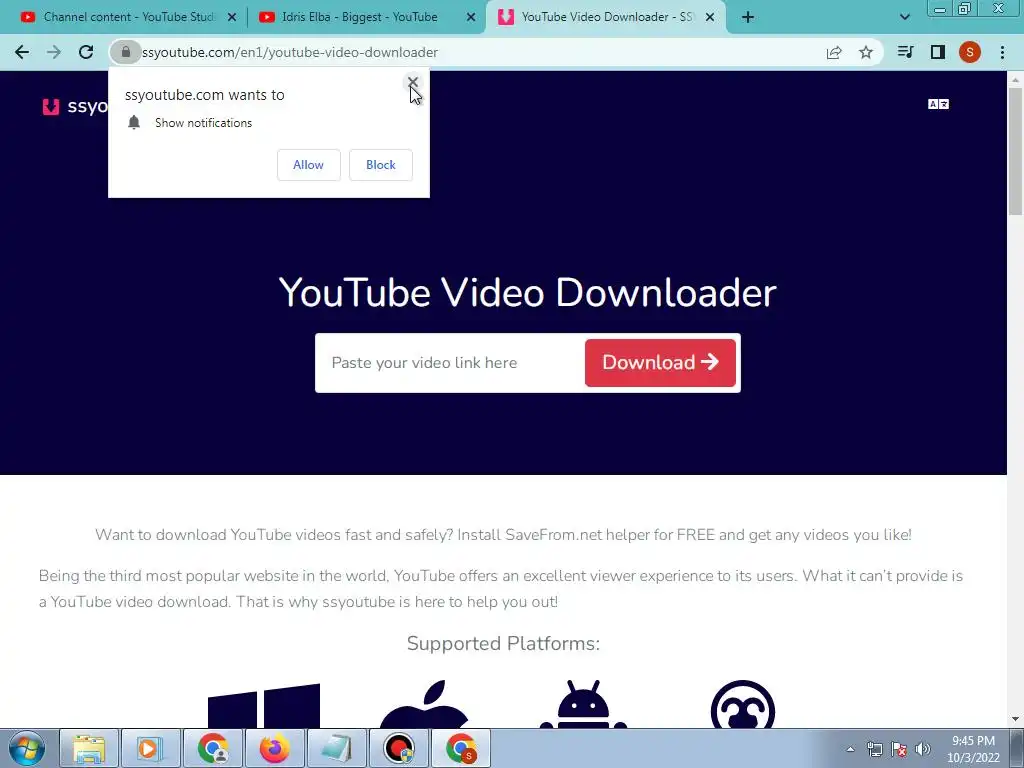Click the volume tray icon
Screen dimensions: 1024x768
923,749
